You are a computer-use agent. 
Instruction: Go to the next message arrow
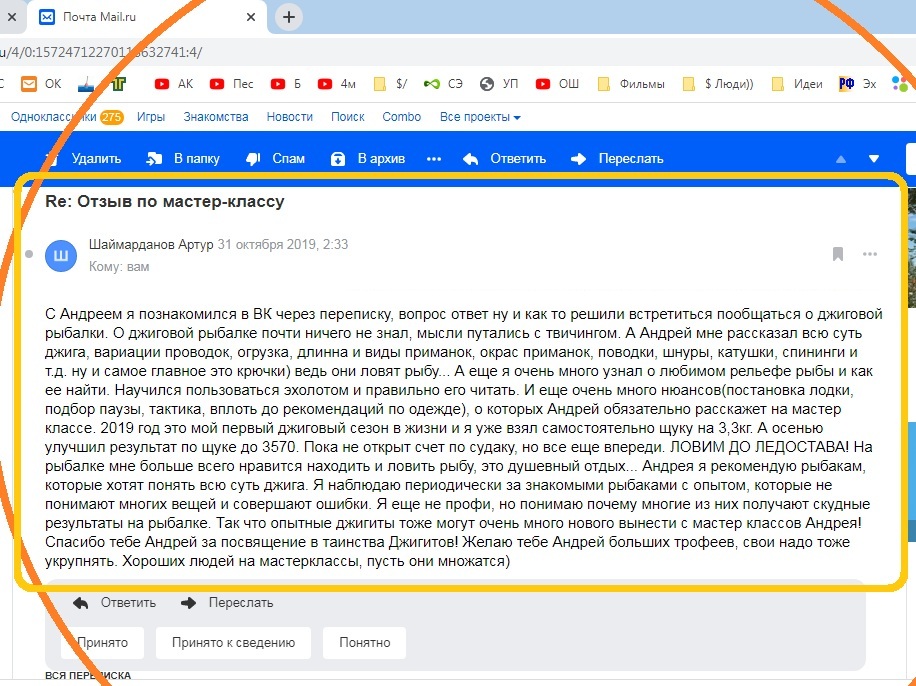(x=874, y=159)
